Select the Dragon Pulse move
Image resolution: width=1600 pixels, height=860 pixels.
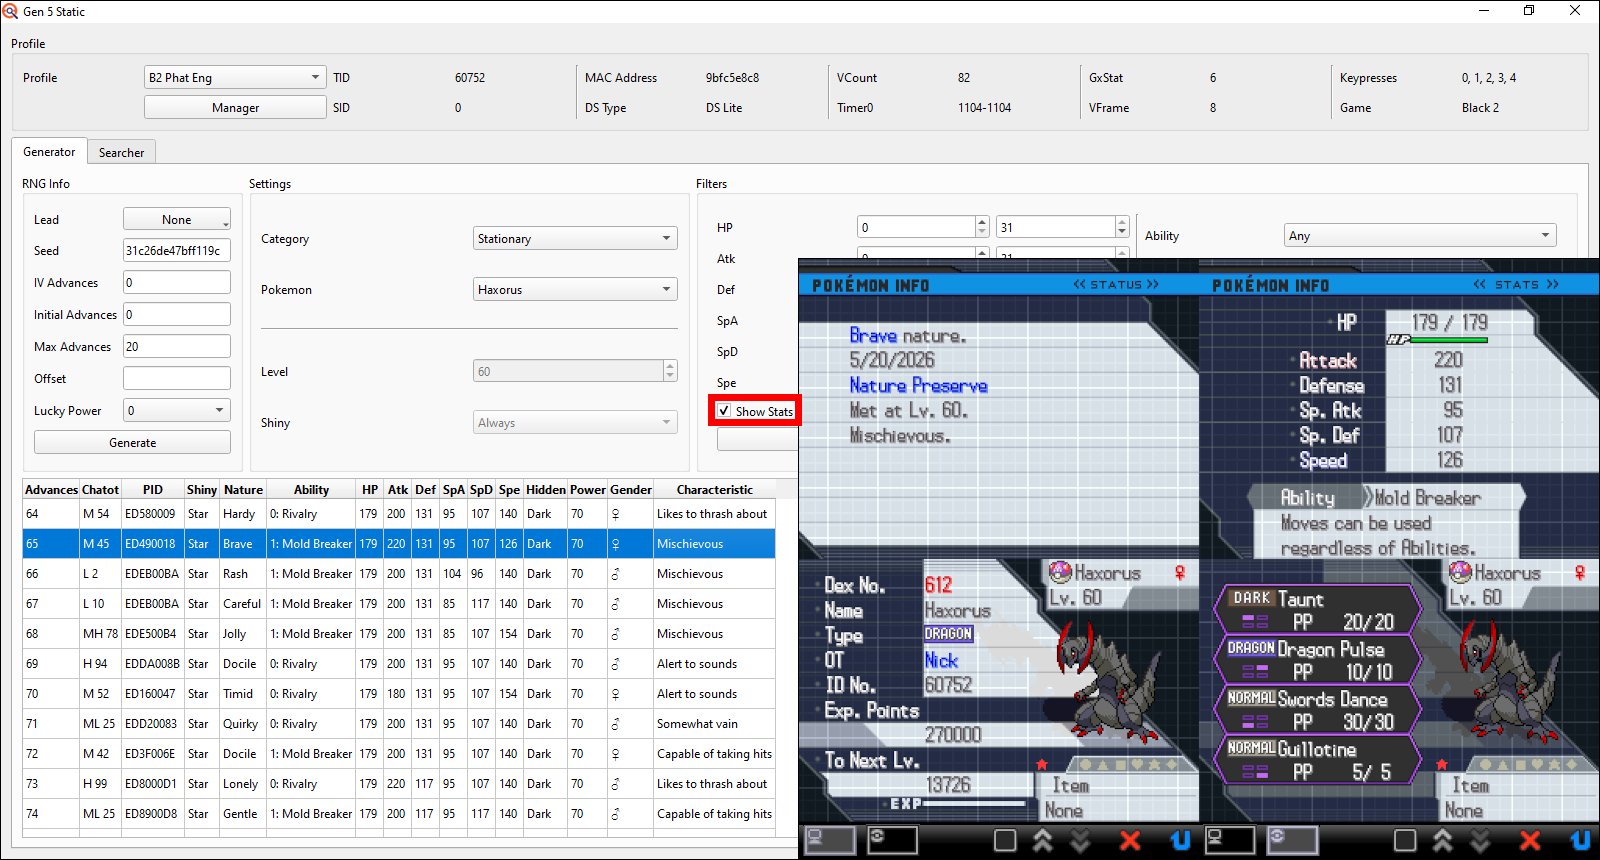coord(1317,660)
